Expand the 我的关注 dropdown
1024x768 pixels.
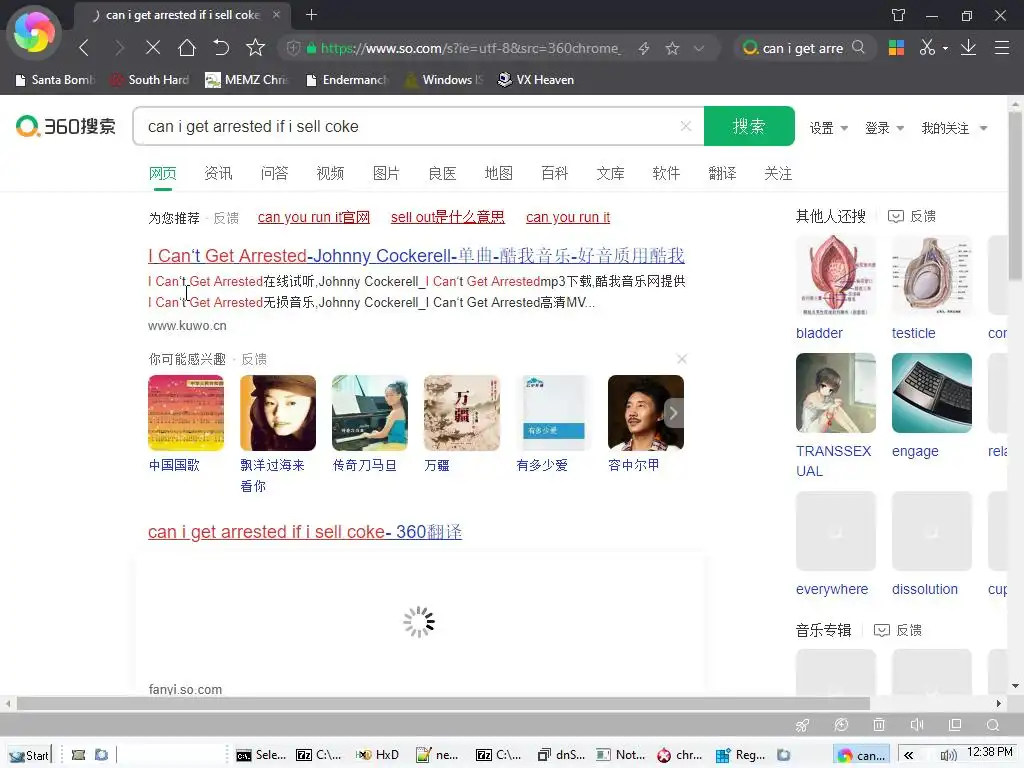[x=954, y=128]
